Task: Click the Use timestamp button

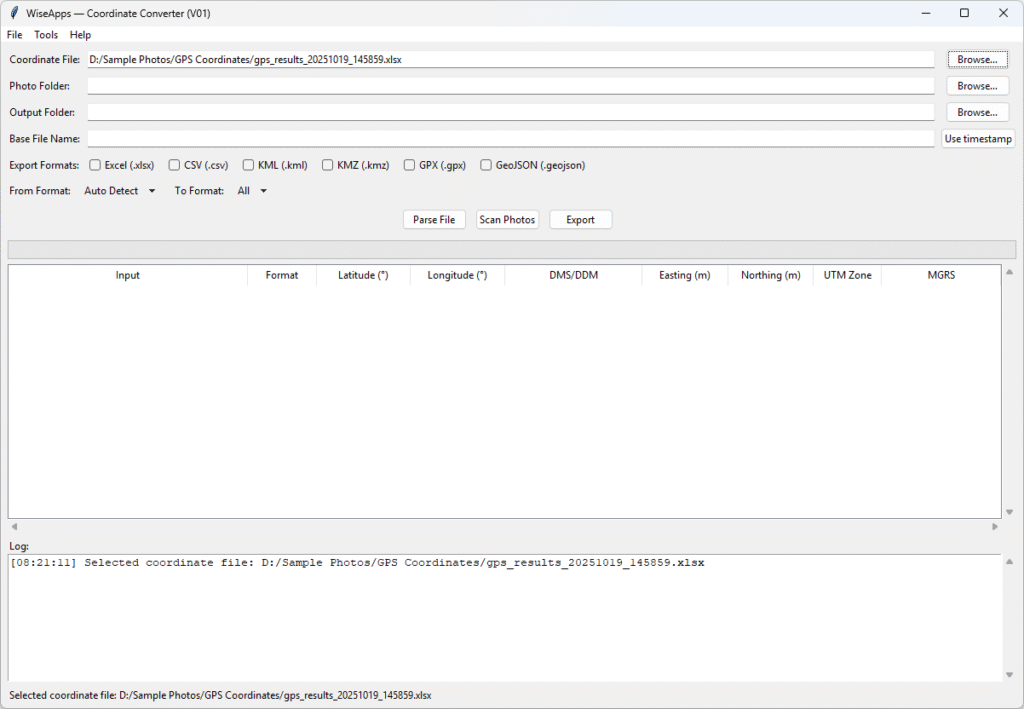Action: click(977, 138)
